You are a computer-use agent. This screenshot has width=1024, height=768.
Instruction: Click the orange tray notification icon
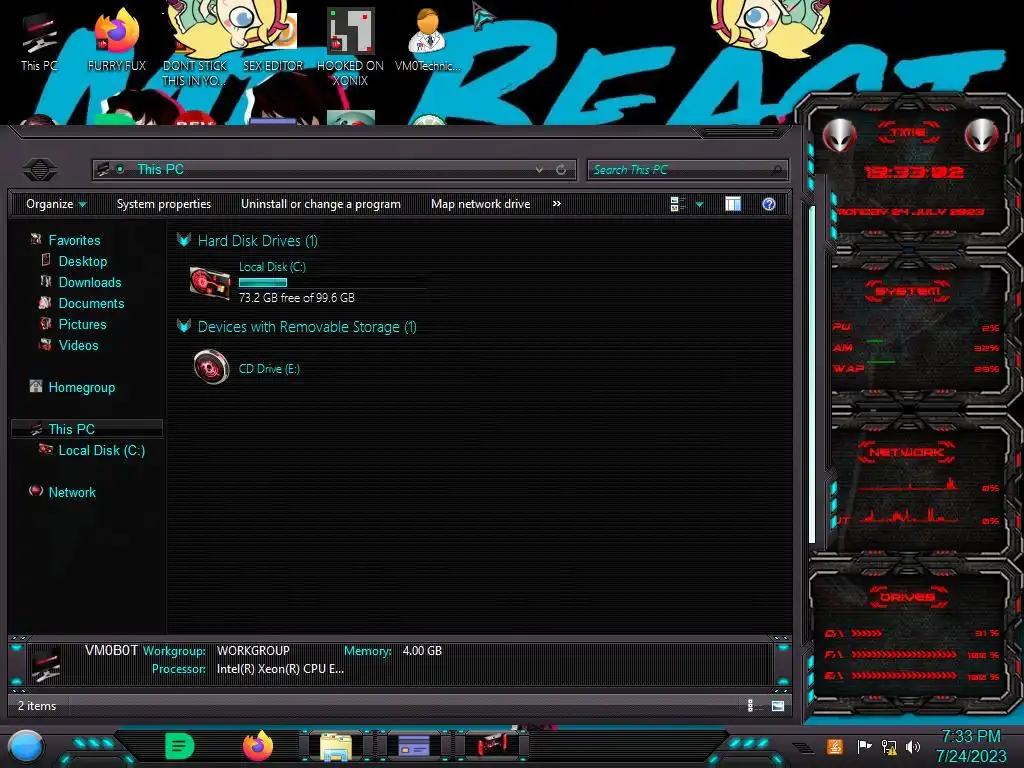[835, 746]
